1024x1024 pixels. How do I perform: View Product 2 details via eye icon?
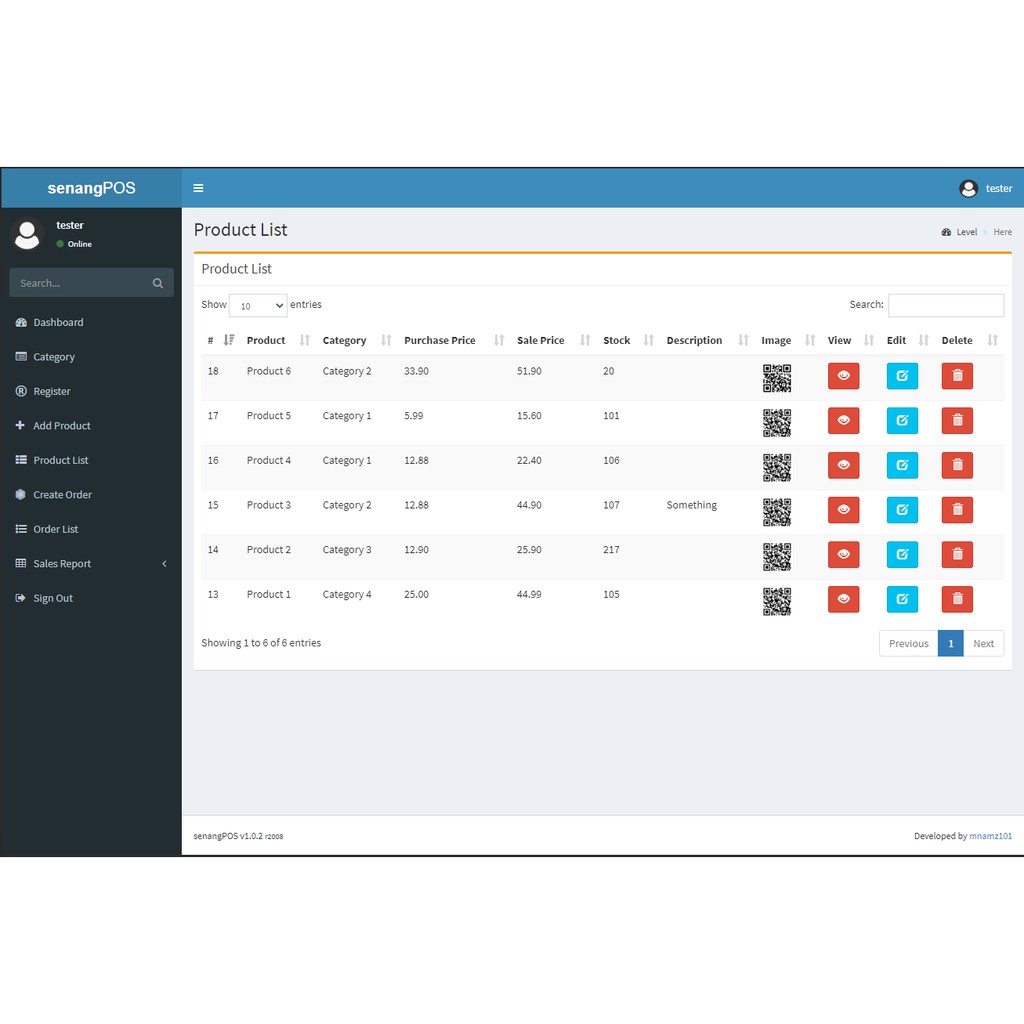coord(843,554)
